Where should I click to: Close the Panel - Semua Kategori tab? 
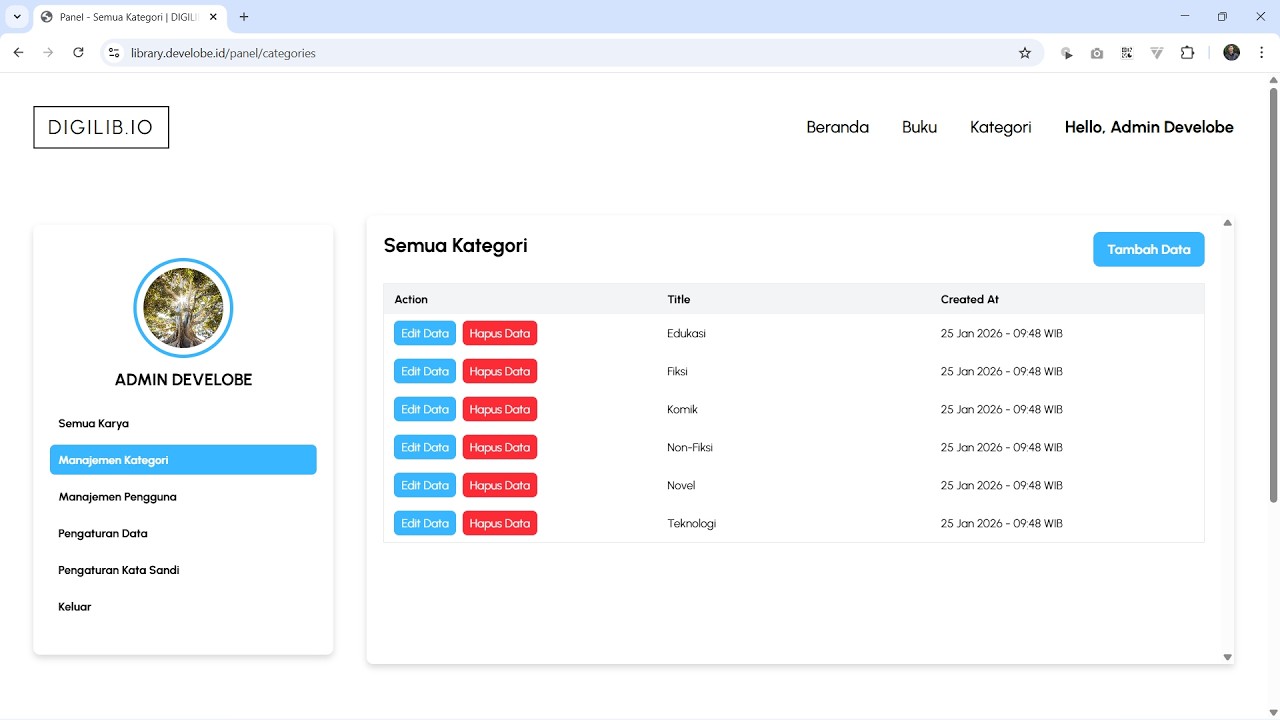coord(213,17)
